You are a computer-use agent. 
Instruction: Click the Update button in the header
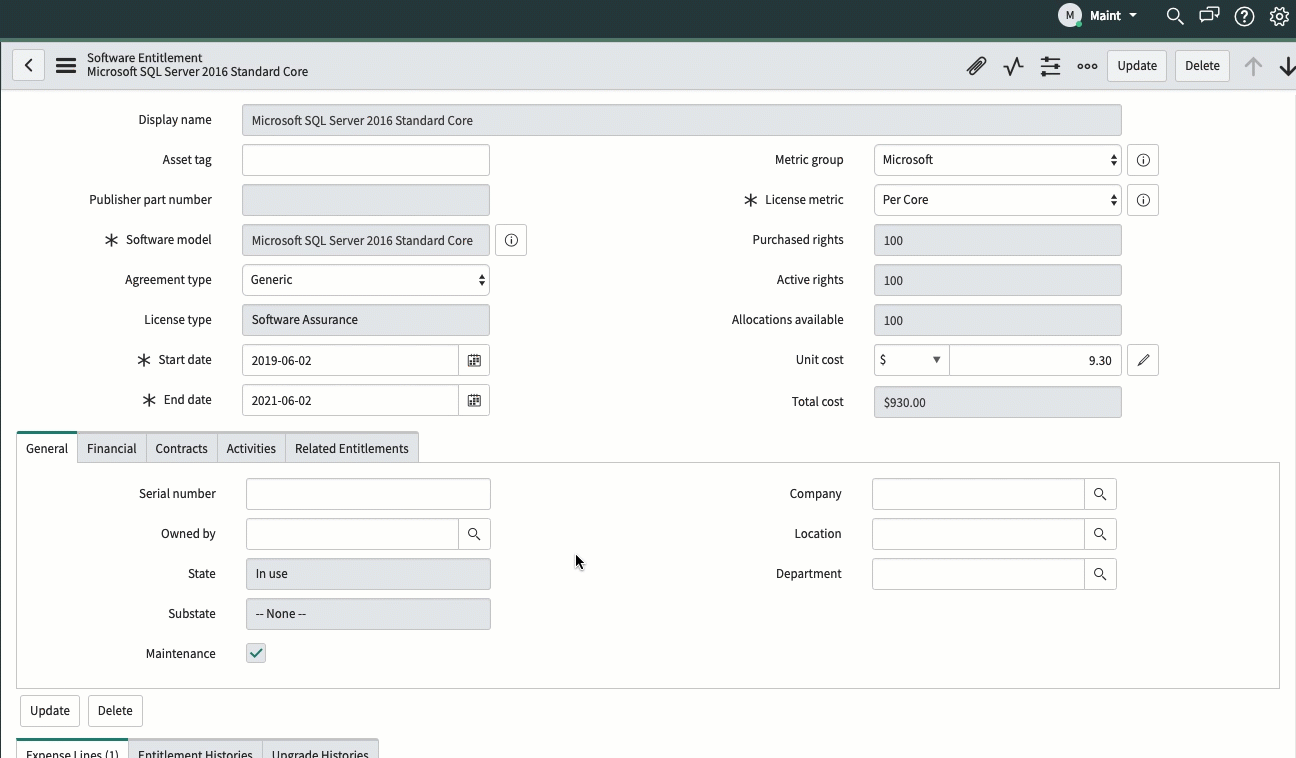pyautogui.click(x=1137, y=66)
